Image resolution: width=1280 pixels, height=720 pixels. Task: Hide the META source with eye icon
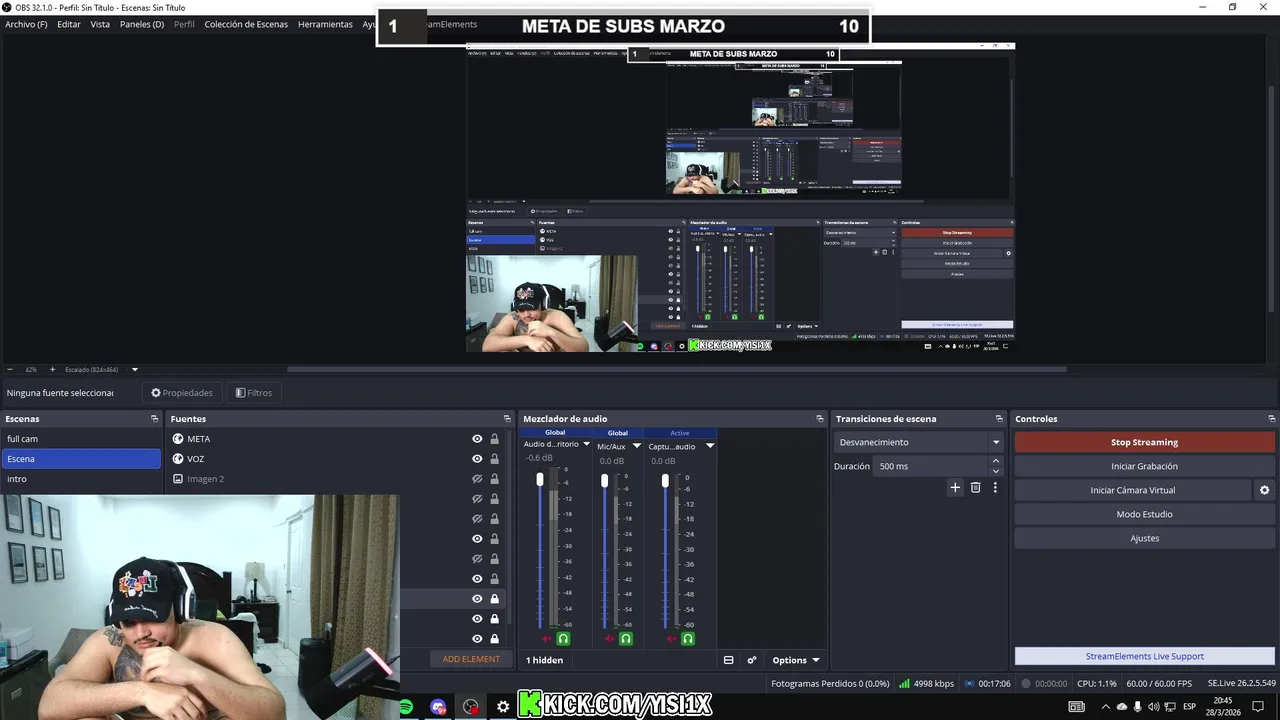pyautogui.click(x=477, y=439)
